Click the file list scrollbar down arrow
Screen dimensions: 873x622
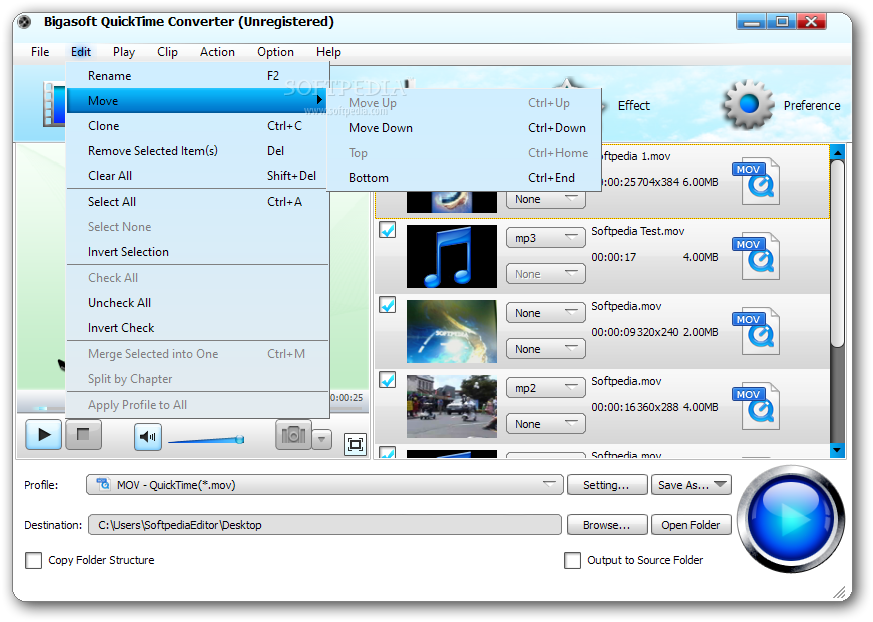[837, 450]
